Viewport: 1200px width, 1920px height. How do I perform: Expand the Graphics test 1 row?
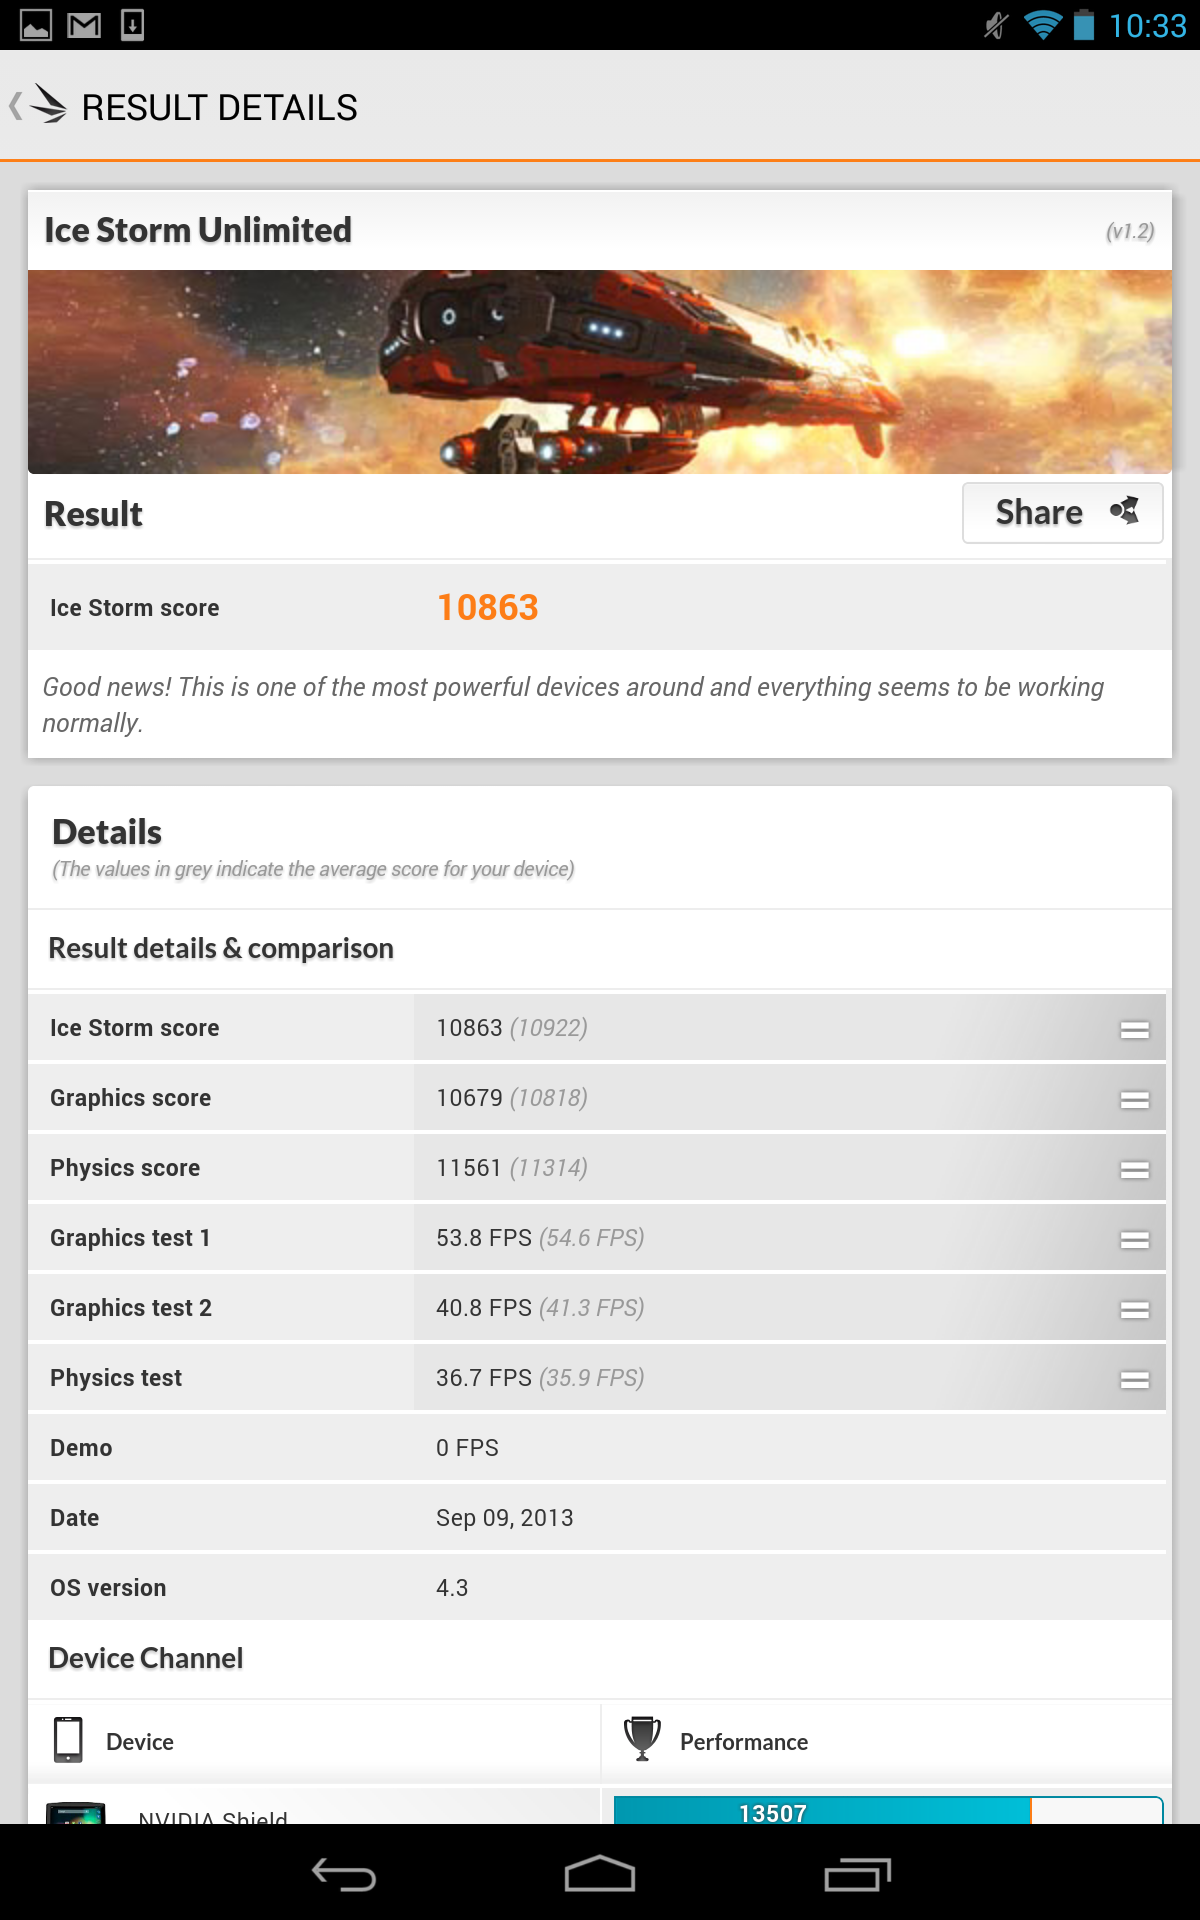click(1134, 1239)
